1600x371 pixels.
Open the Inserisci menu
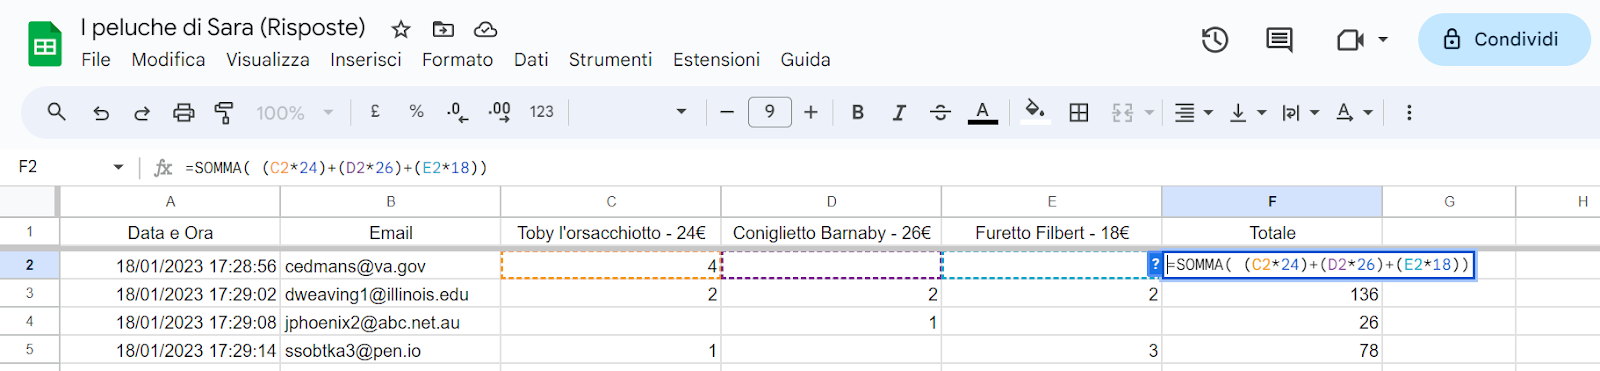point(366,60)
